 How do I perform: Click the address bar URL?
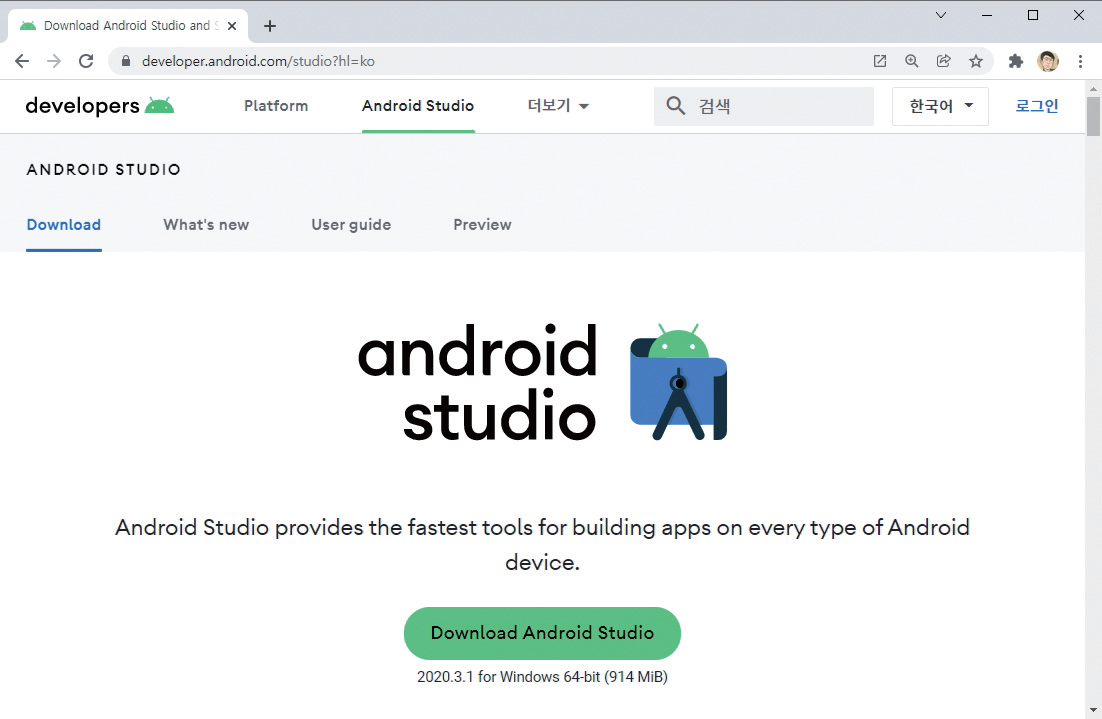coord(258,61)
